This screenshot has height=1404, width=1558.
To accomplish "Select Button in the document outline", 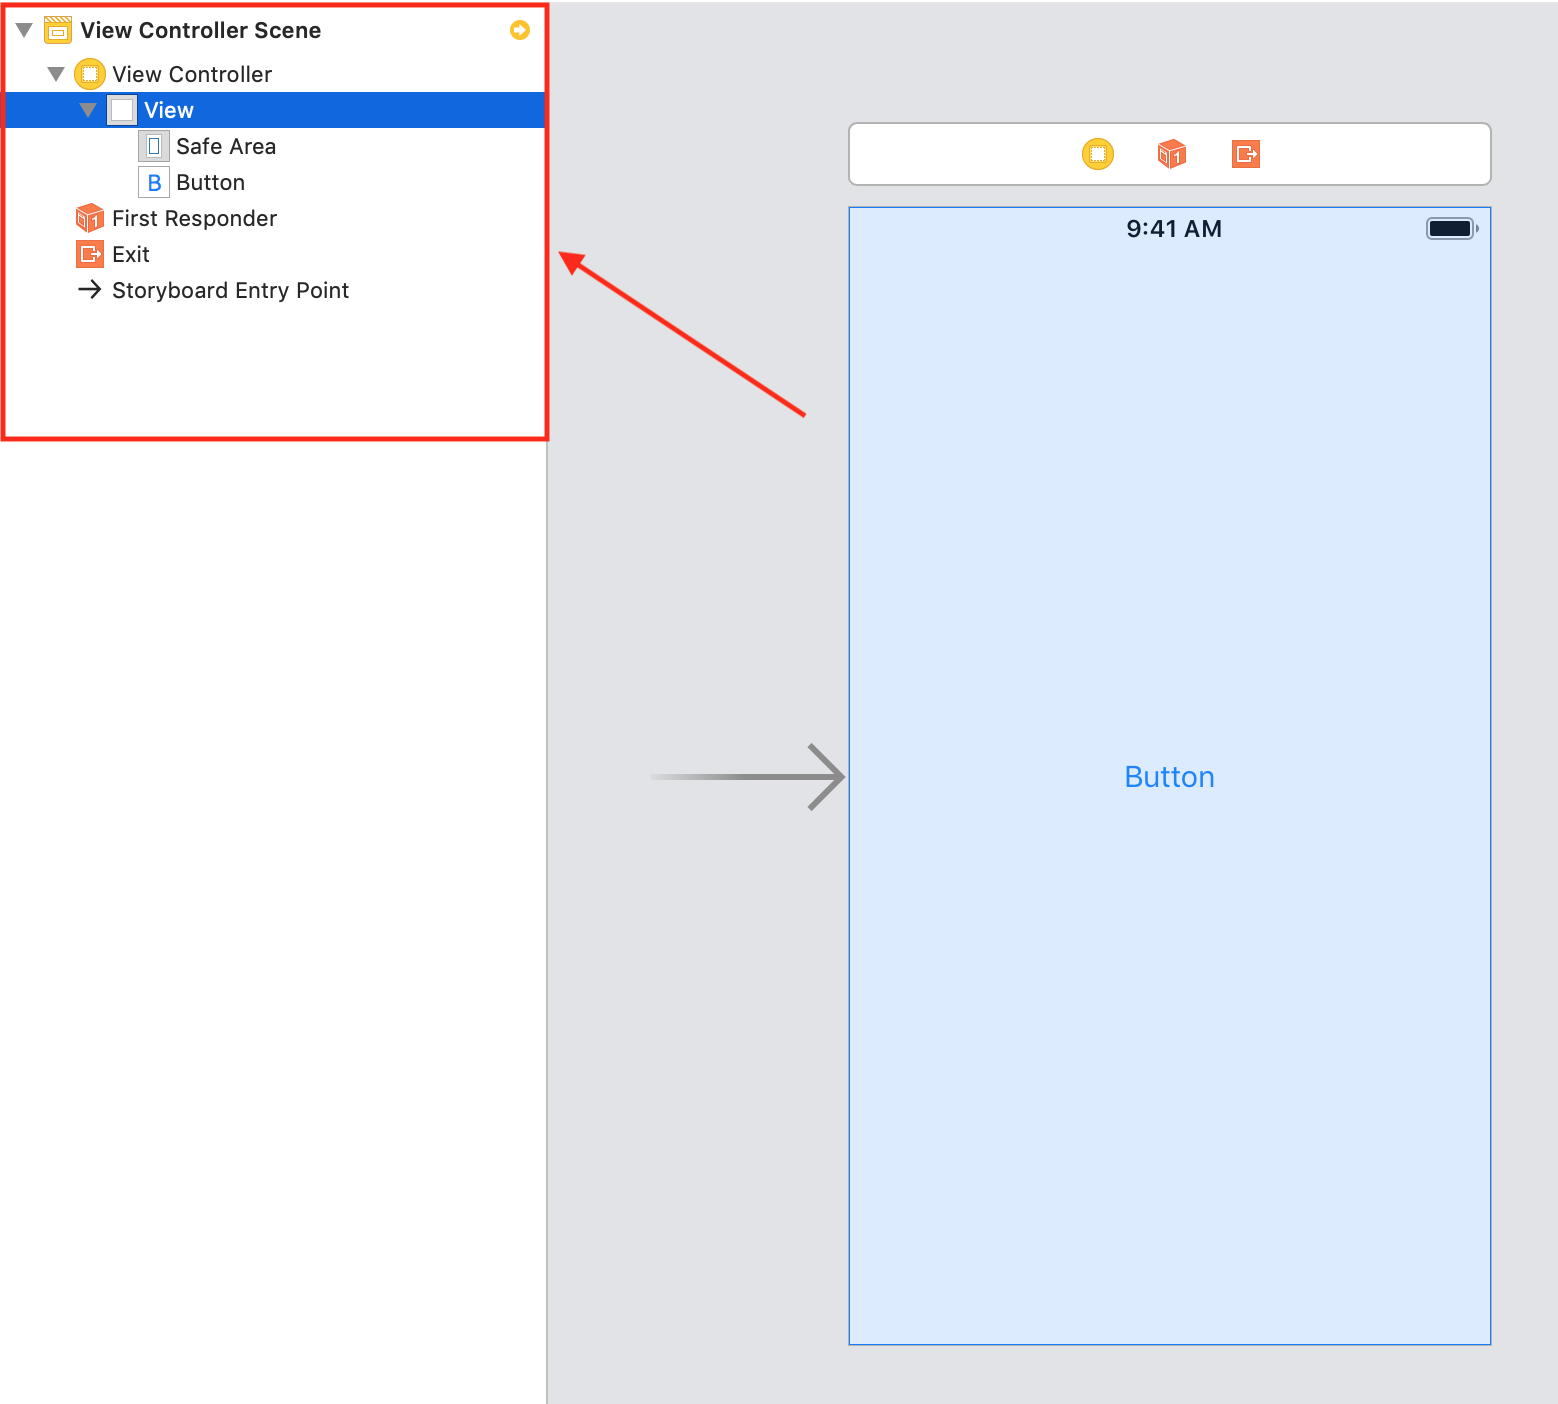I will click(210, 182).
